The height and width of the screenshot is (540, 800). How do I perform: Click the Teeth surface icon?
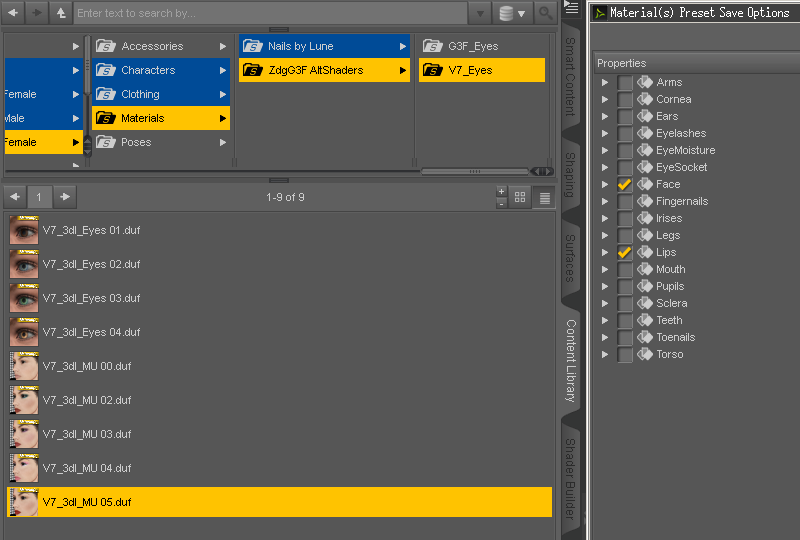645,320
